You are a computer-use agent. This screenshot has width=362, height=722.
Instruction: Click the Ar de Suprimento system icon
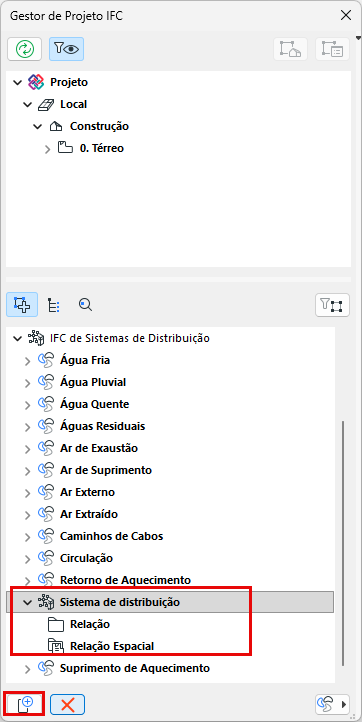47,470
